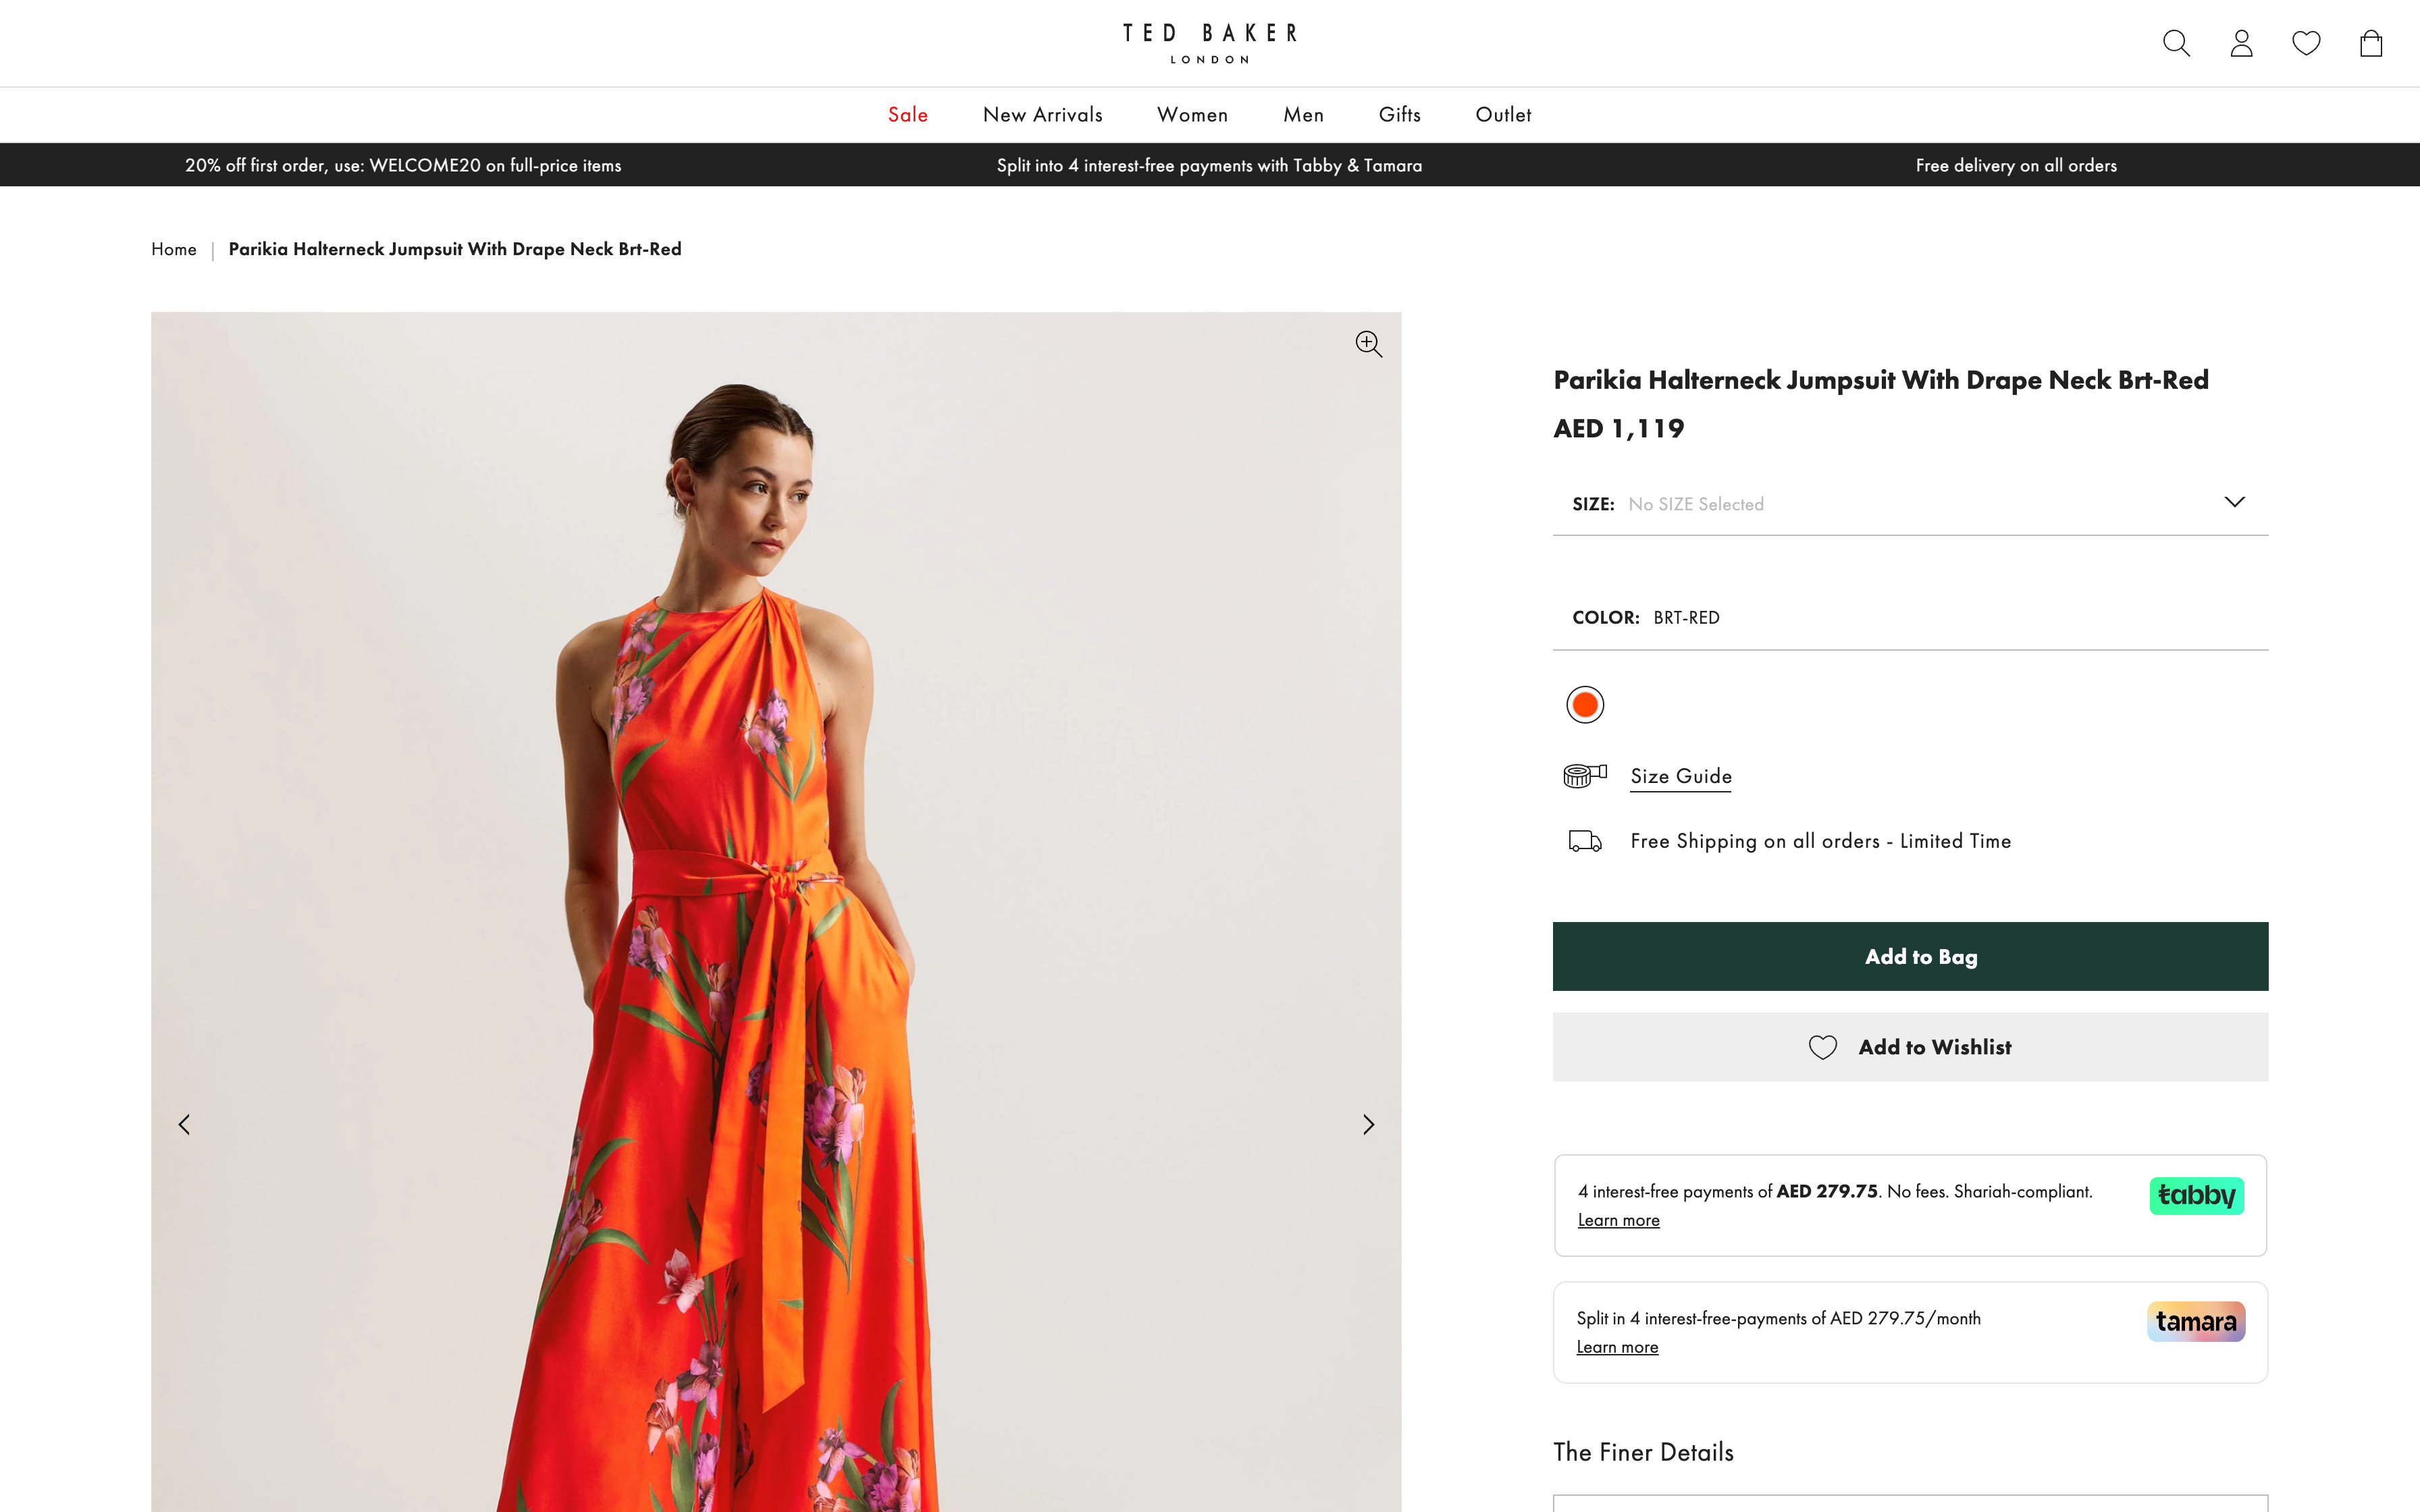The height and width of the screenshot is (1512, 2420).
Task: Click the account profile icon
Action: coord(2241,43)
